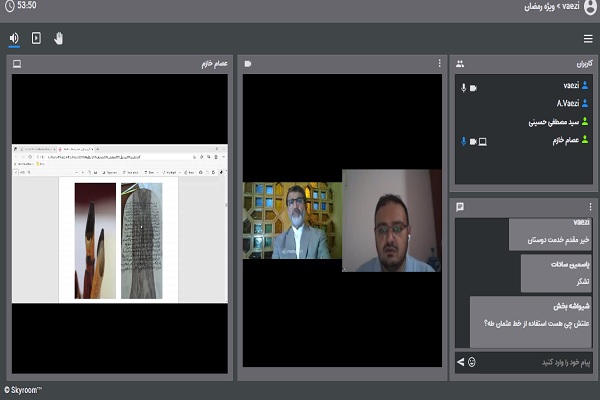Viewport: 600px width, 400px height.
Task: Toggle the speaker sound icon
Action: point(15,38)
